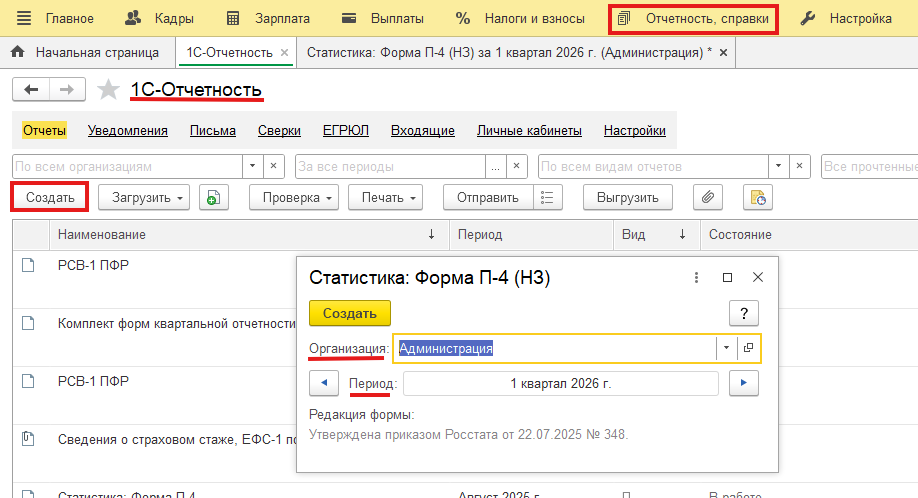Clear the period filter

[516, 167]
